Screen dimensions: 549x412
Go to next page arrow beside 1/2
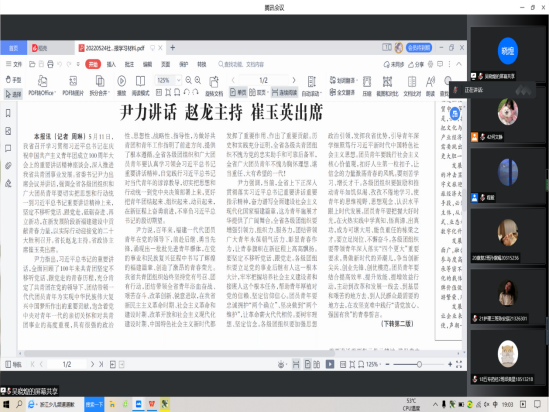pos(294,80)
